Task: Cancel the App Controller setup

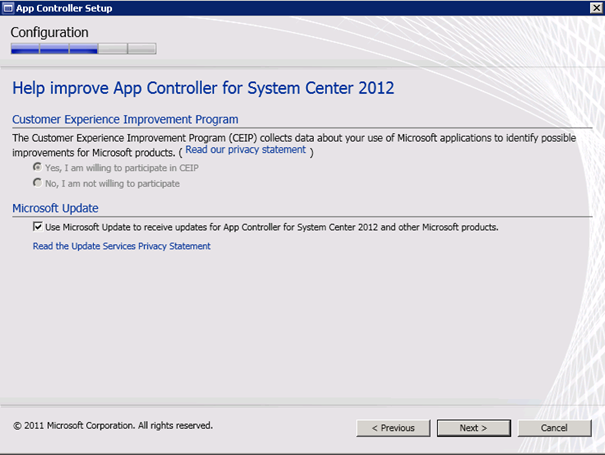Action: (x=554, y=428)
